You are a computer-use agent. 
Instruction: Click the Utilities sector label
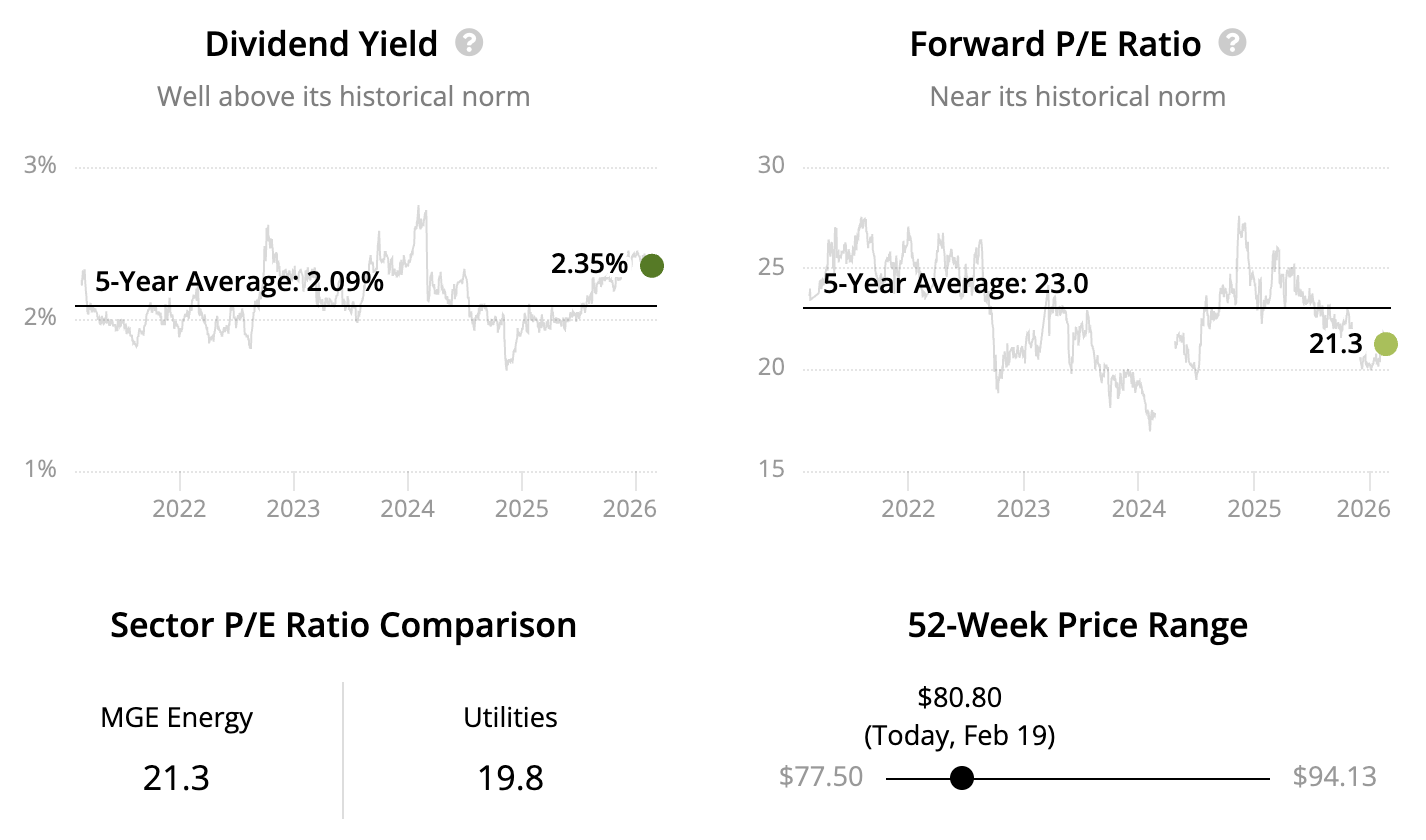510,718
